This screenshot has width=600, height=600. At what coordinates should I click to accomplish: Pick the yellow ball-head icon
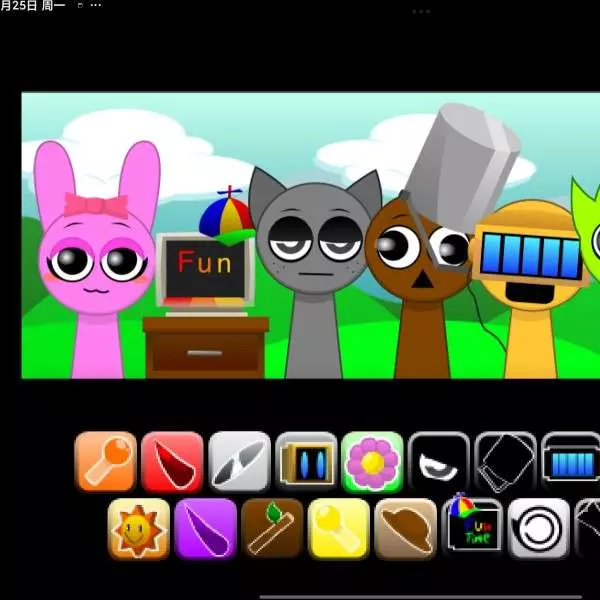tap(339, 528)
